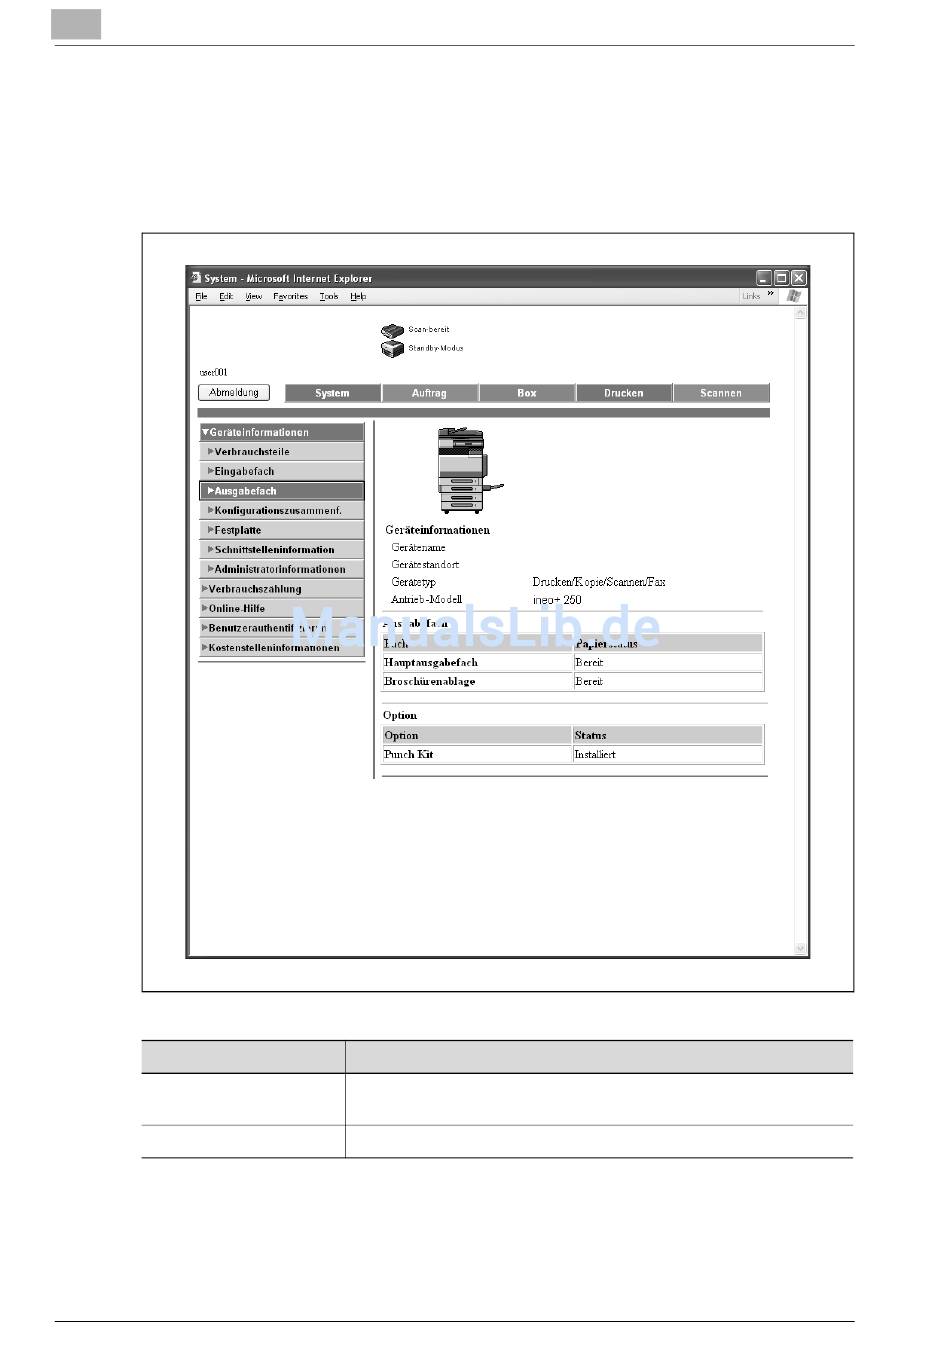
Task: Expand the Benutzerauthentifizierung section
Action: click(282, 628)
